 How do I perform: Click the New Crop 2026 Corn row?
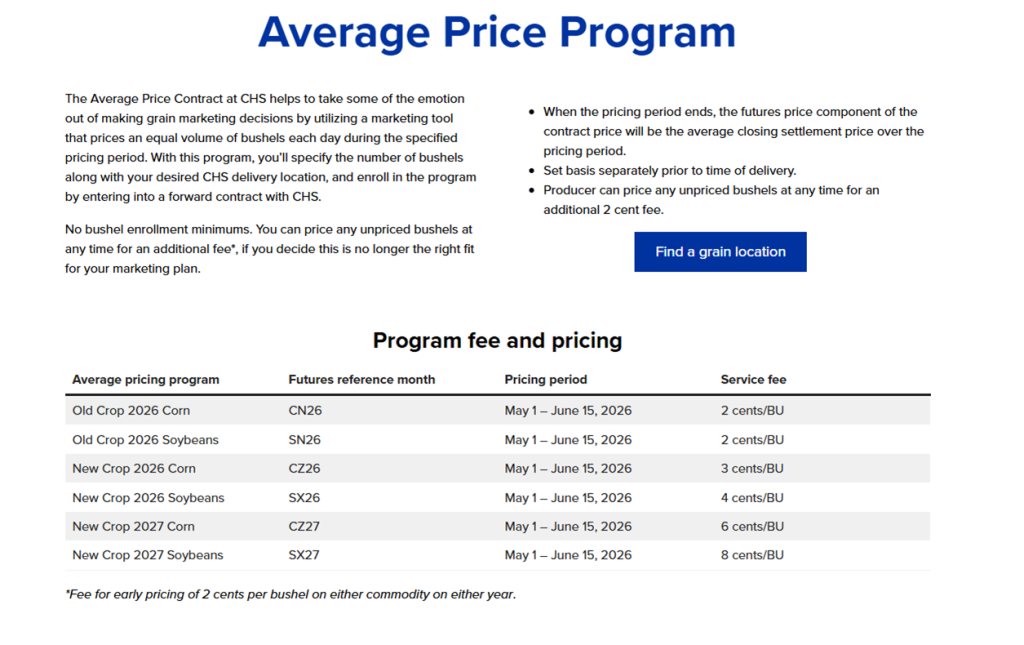click(x=134, y=469)
